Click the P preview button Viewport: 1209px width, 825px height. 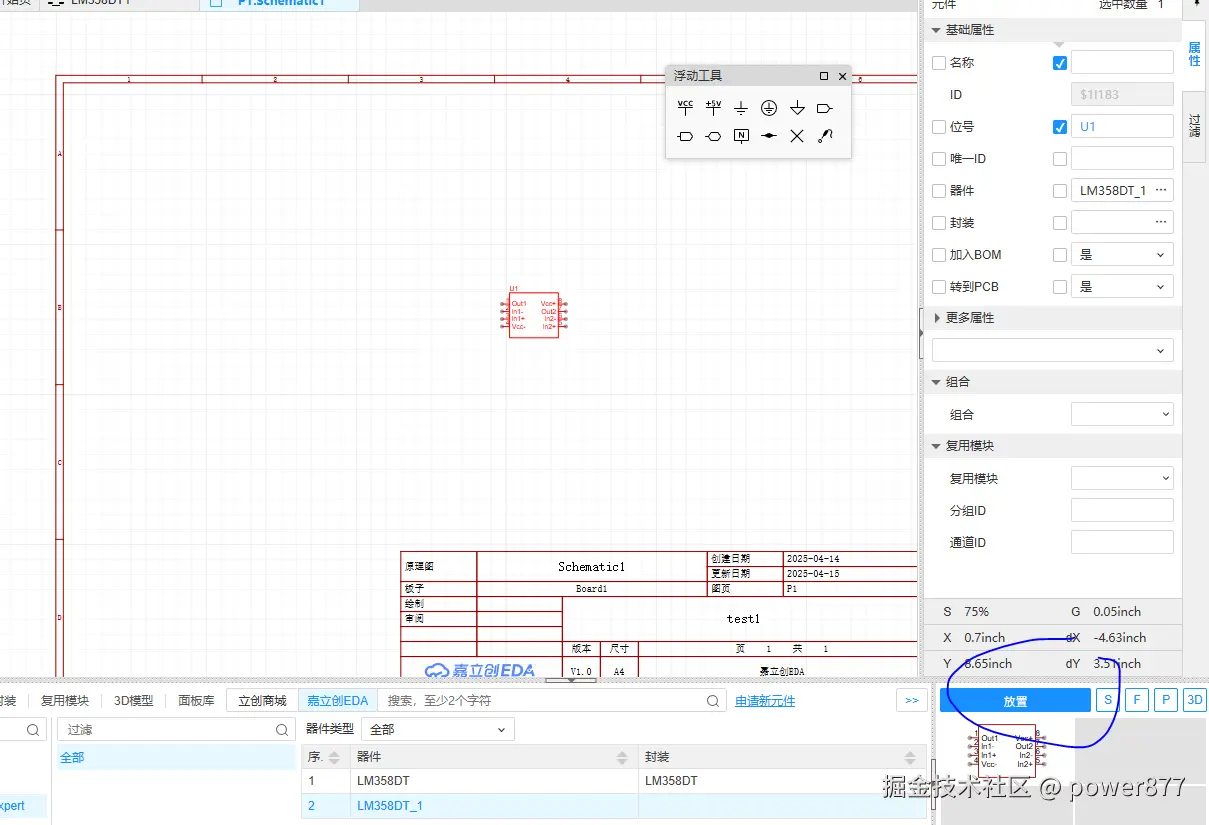click(1165, 701)
